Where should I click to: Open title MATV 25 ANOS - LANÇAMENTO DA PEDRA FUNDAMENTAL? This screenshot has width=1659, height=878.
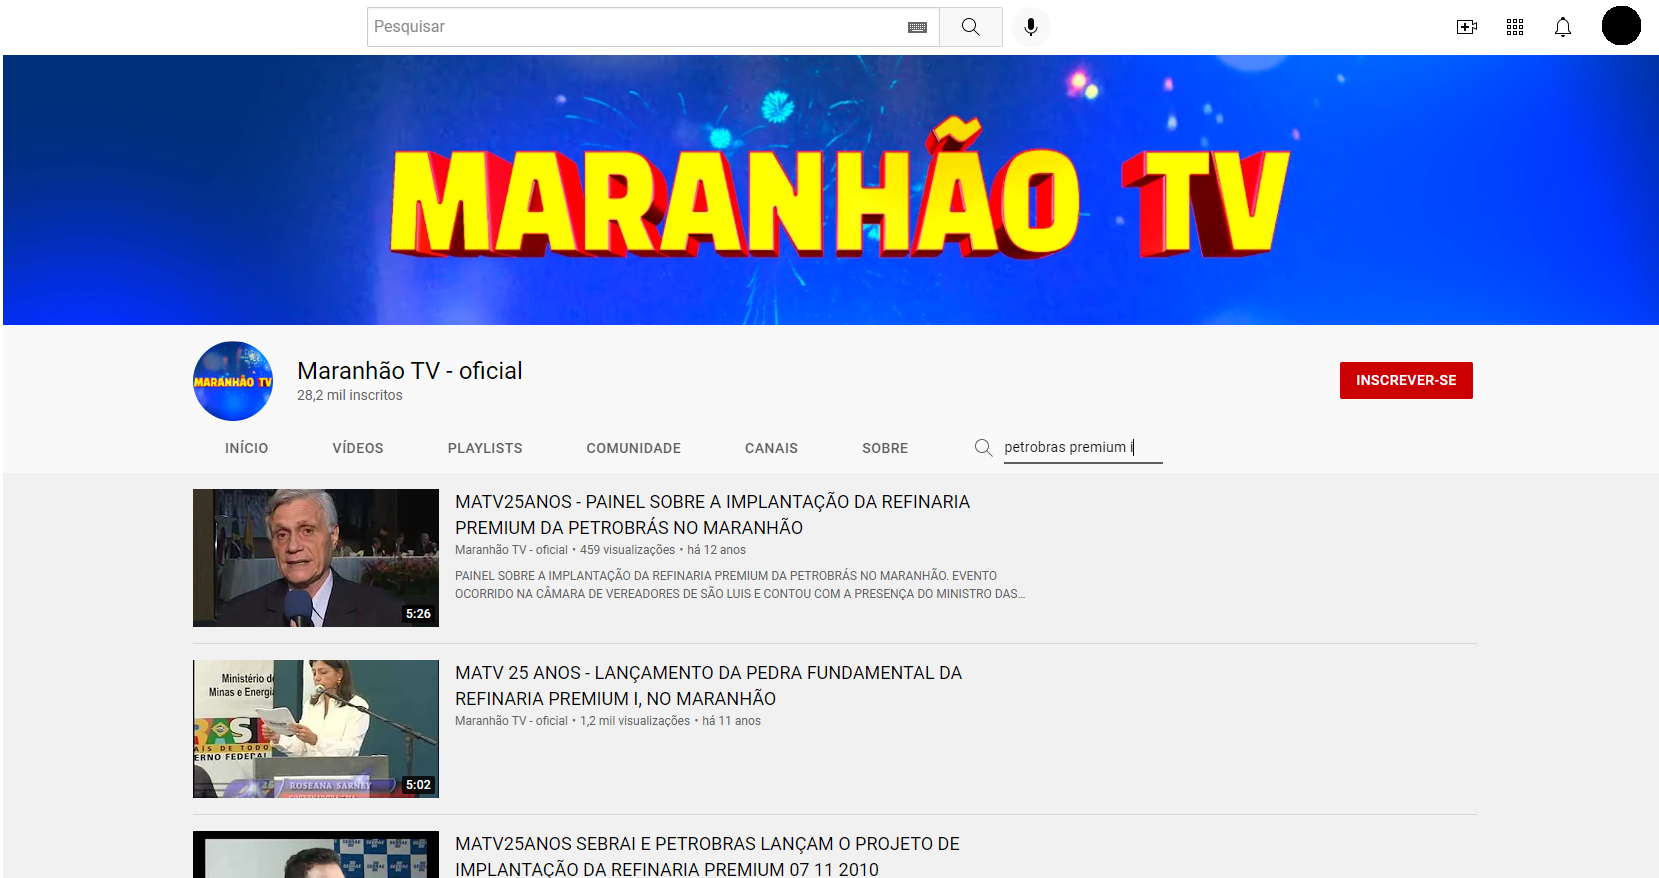(708, 685)
